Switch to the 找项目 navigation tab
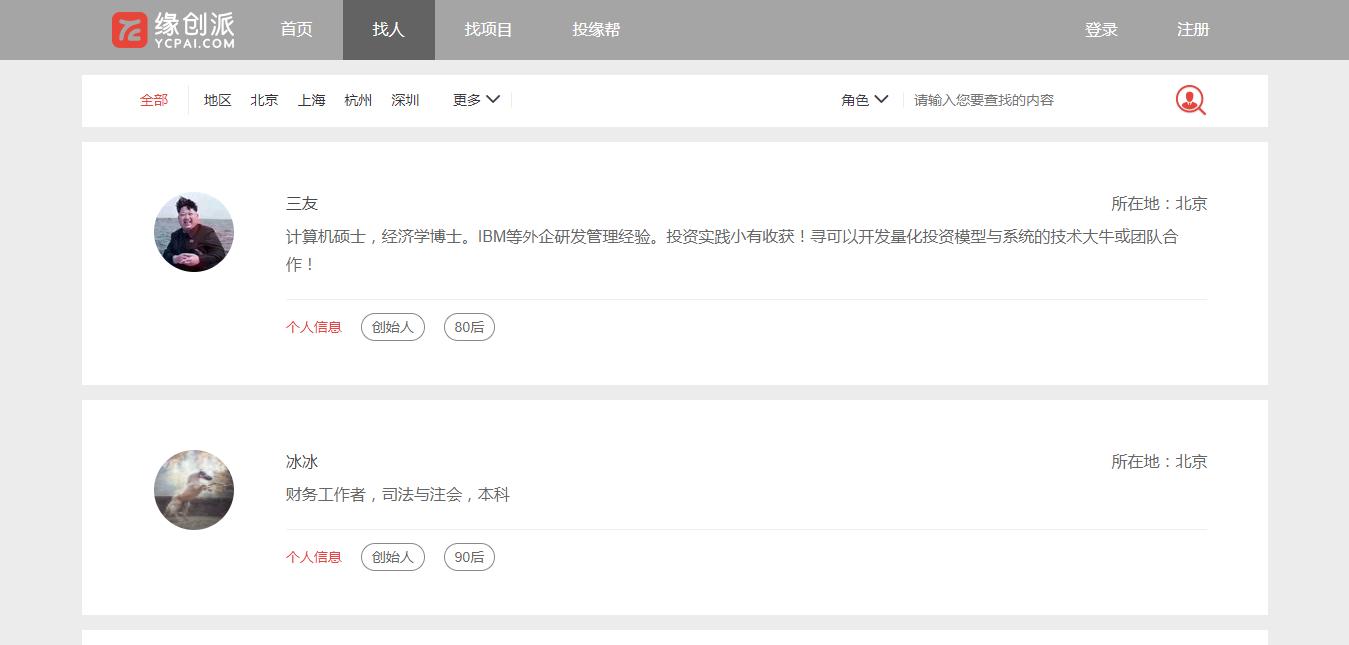The height and width of the screenshot is (645, 1349). click(x=487, y=29)
